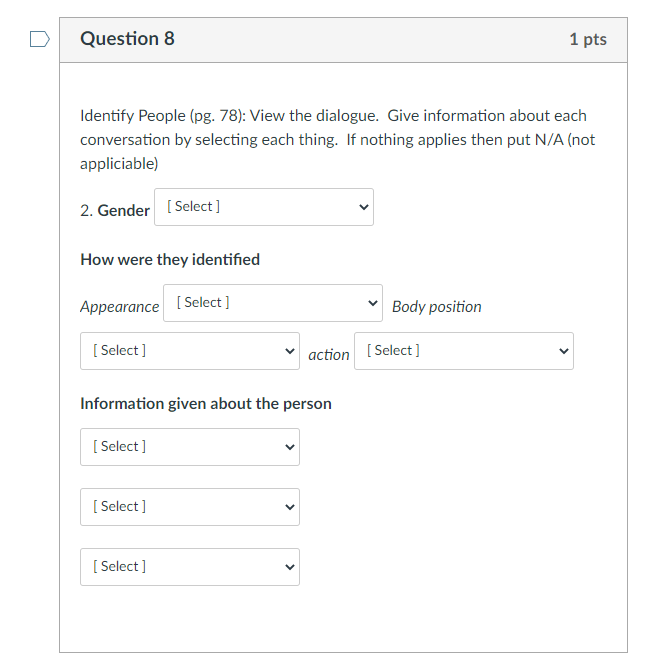
Task: Open first dropdown under Information given
Action: click(190, 447)
